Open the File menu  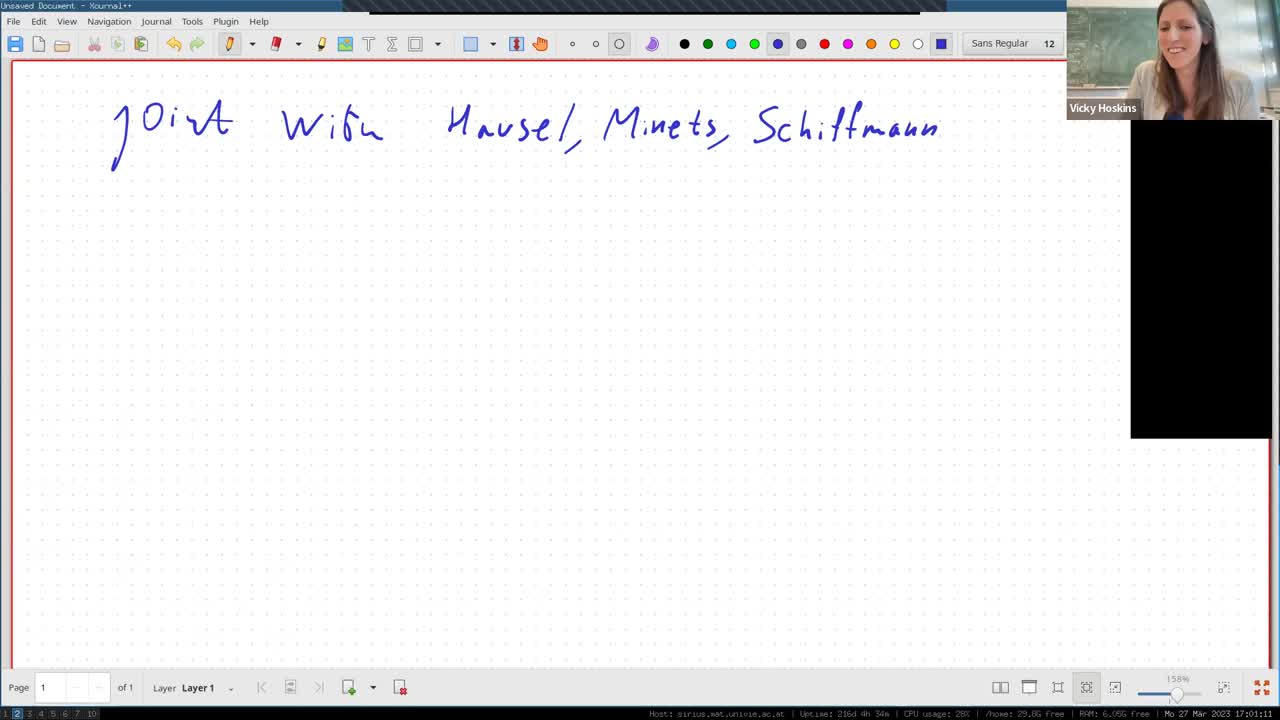pos(14,21)
